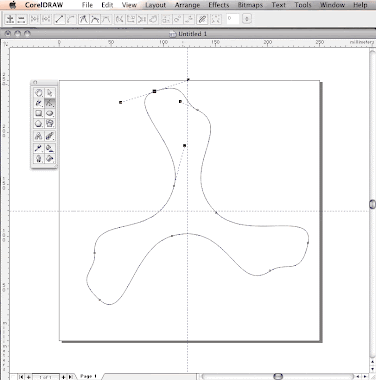Click the '1 of 1' page counter

[x=46, y=377]
